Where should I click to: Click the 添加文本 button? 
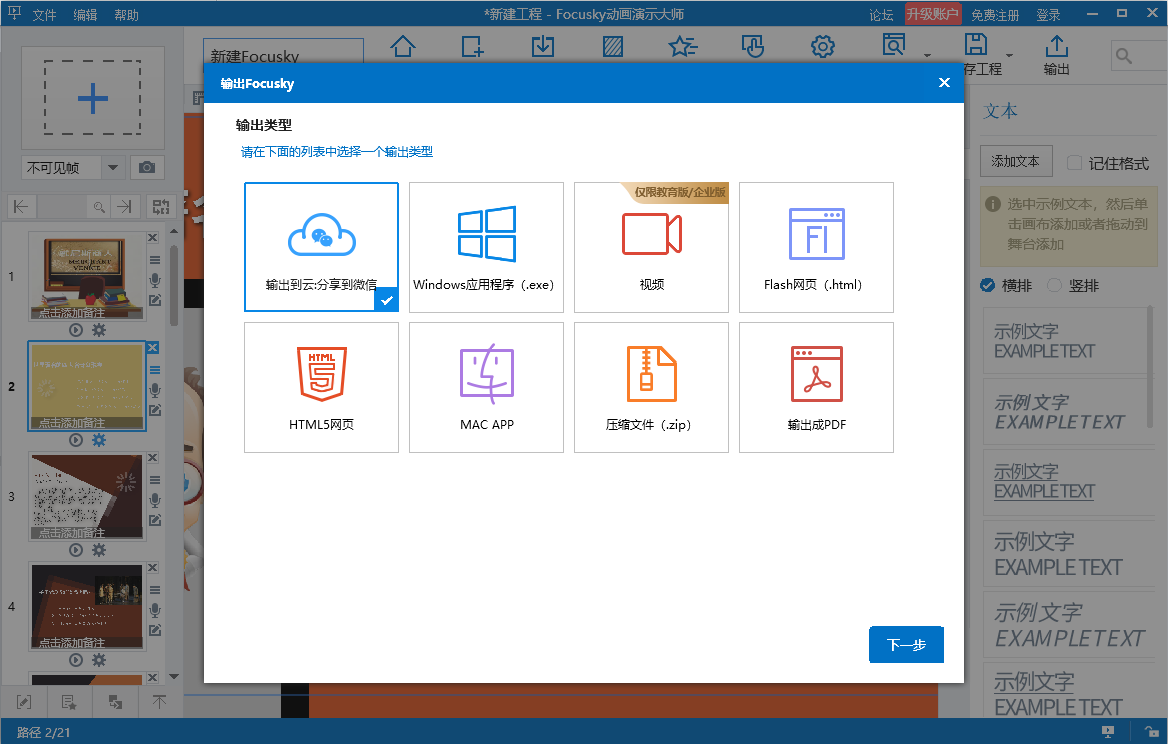pyautogui.click(x=1015, y=161)
